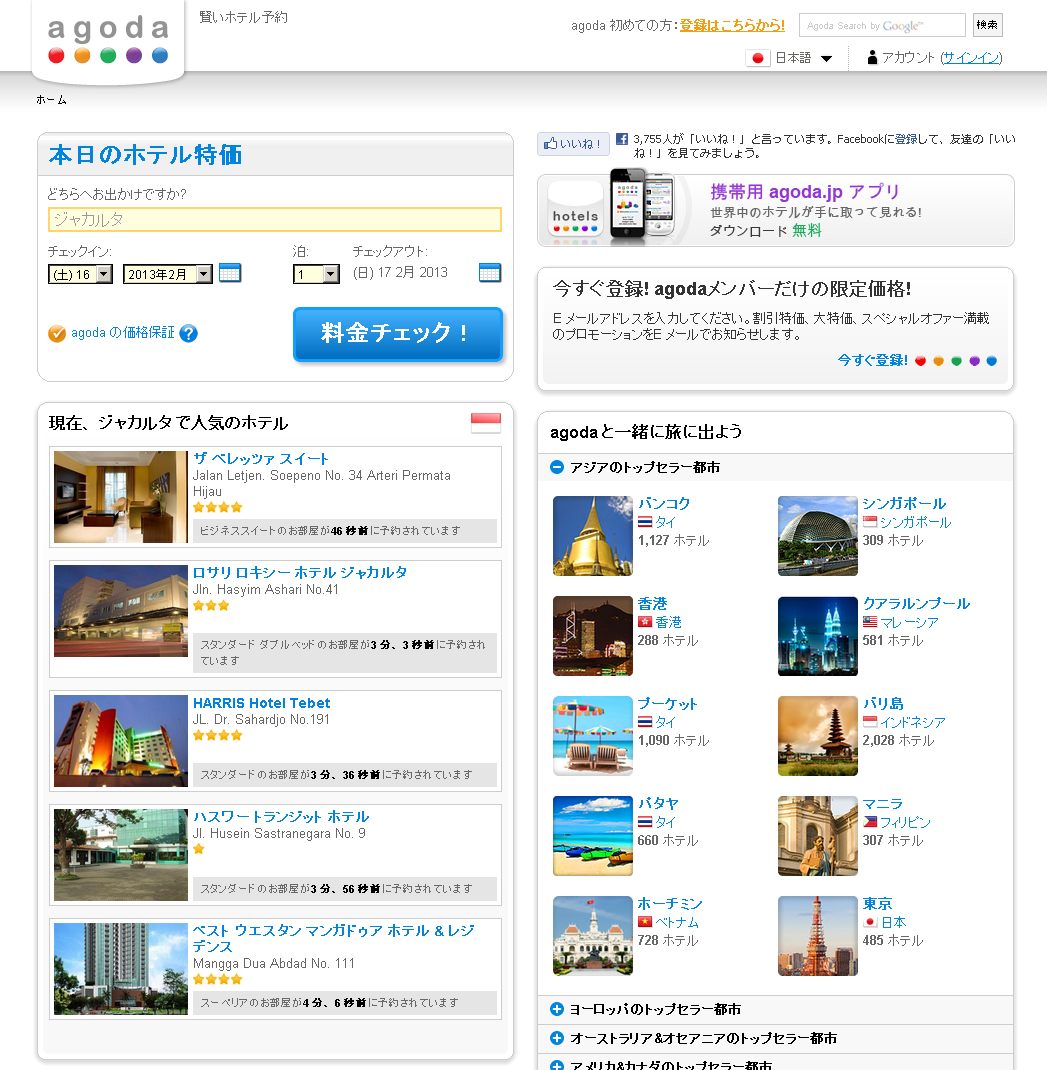1047x1070 pixels.
Task: Click the Indonesia flag in popular hotels
Action: pos(485,423)
